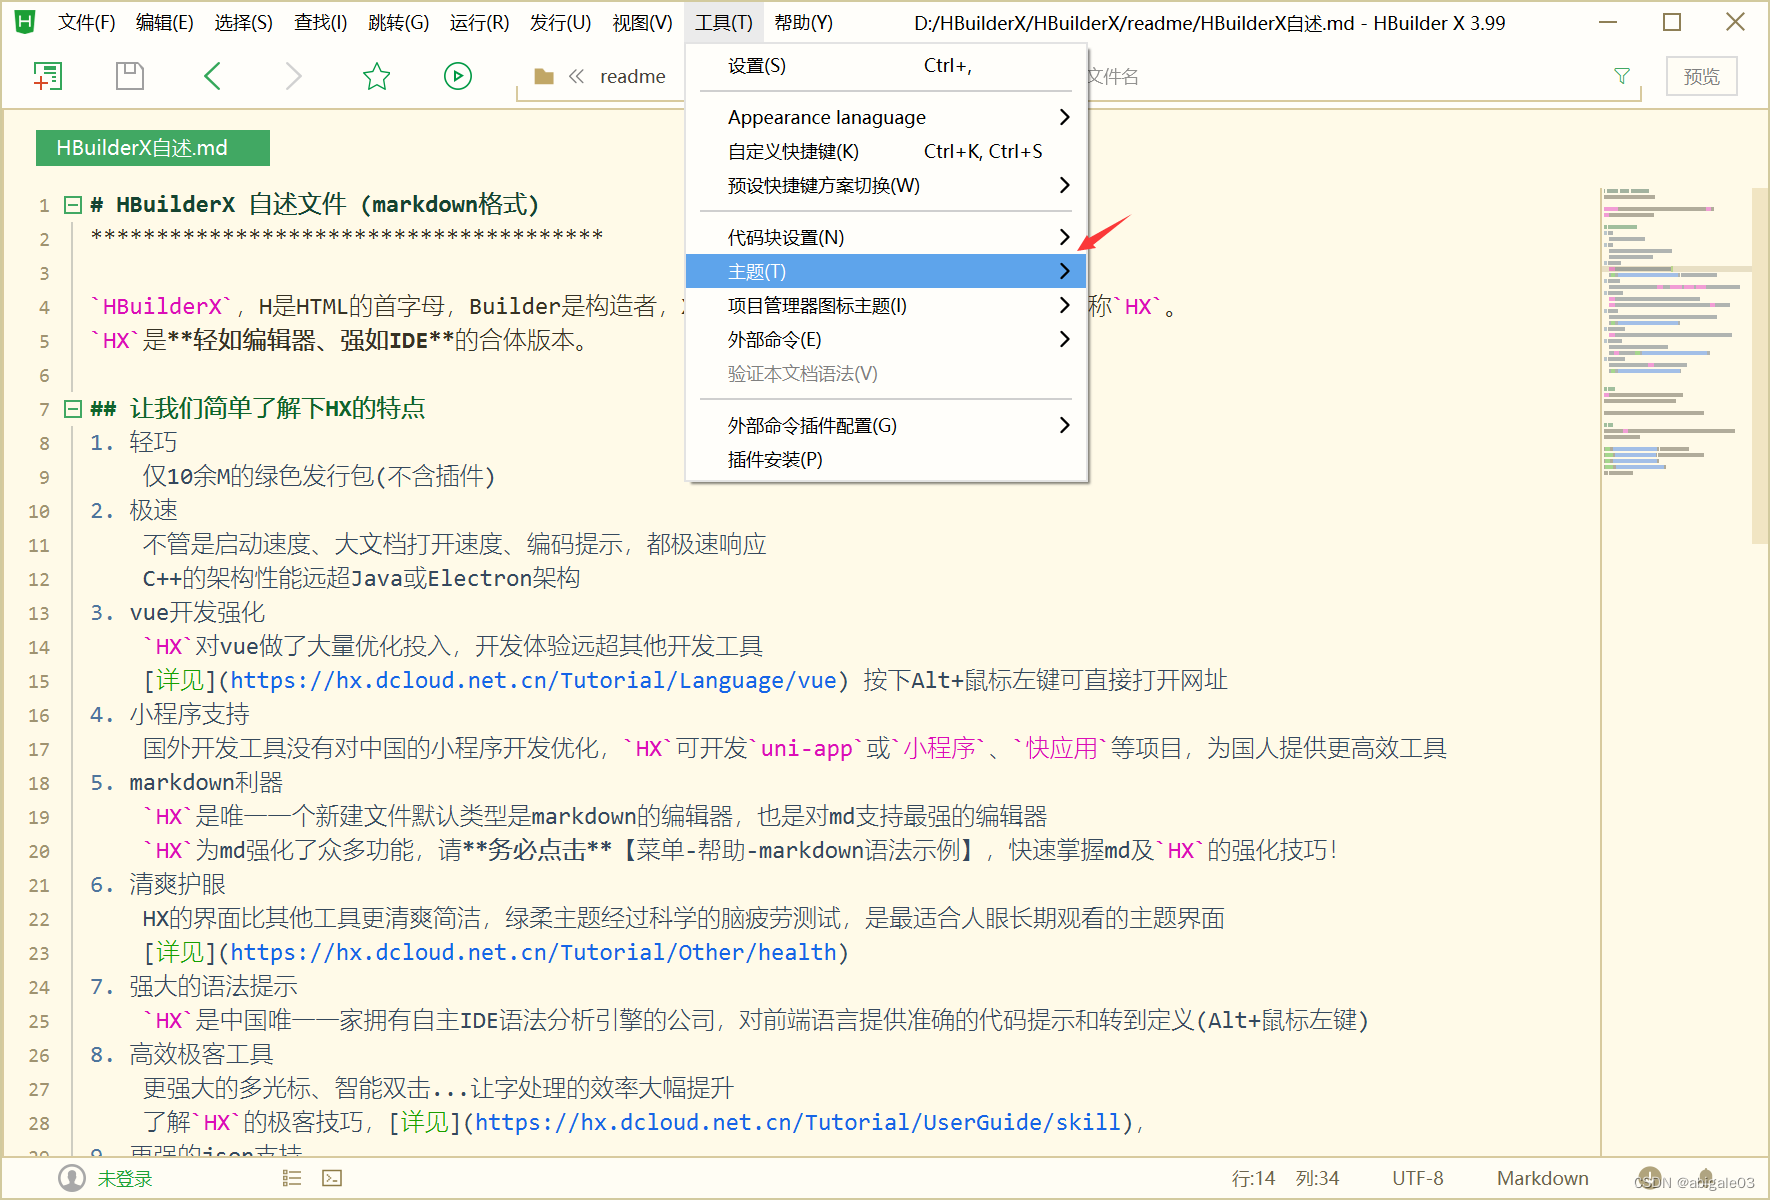Expand 项目管理器图标主题(I) submenu
Image resolution: width=1770 pixels, height=1200 pixels.
pyautogui.click(x=886, y=305)
